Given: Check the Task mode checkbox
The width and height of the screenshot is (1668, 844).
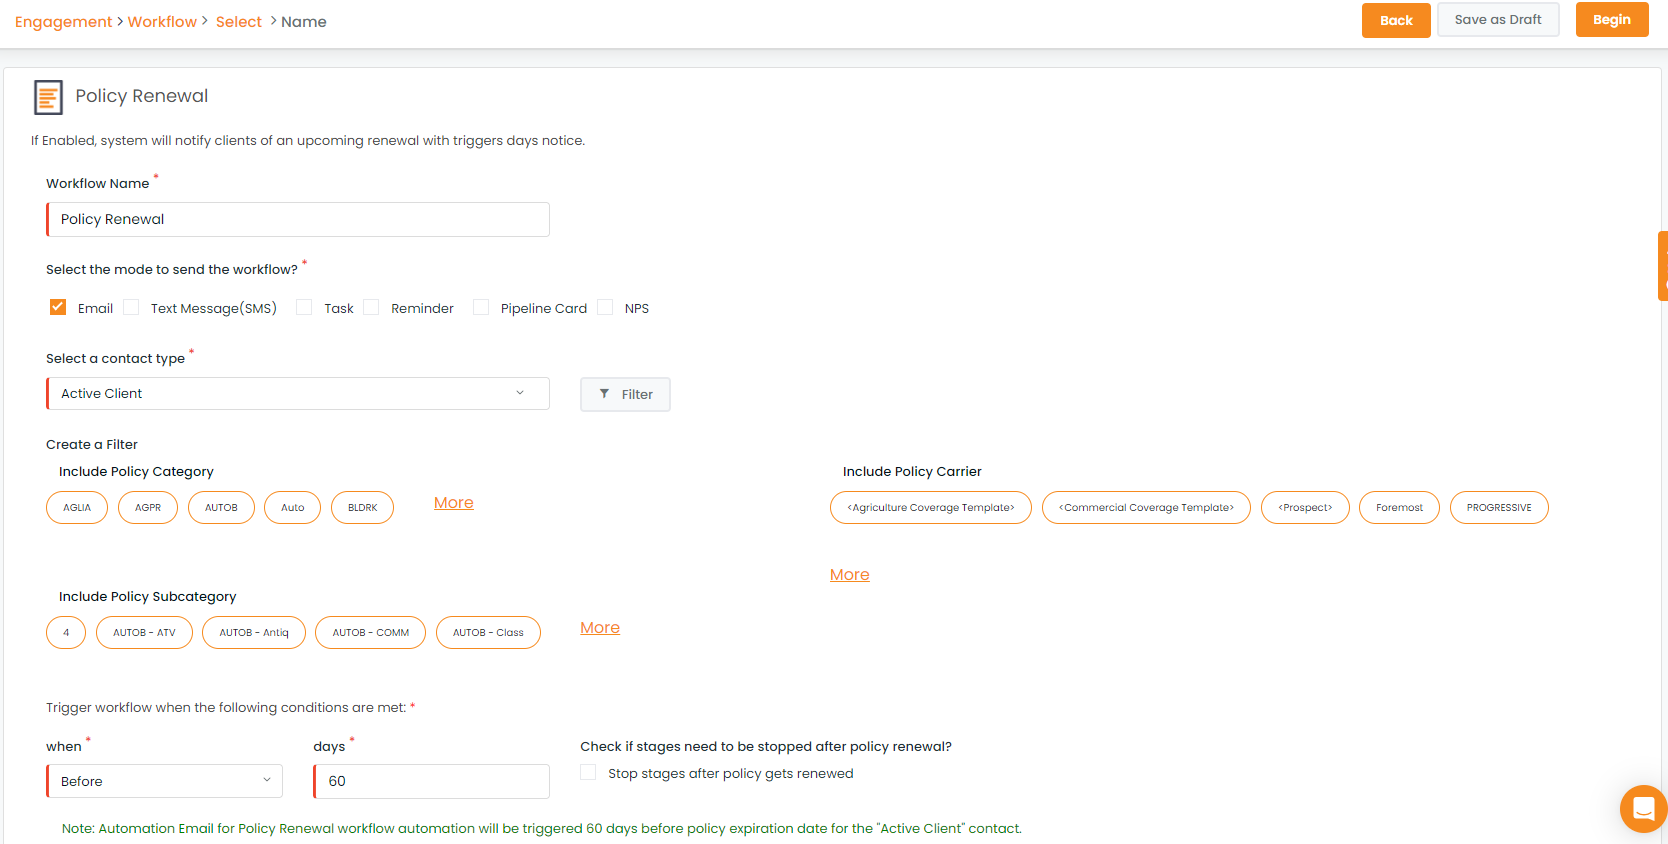Looking at the screenshot, I should (x=304, y=307).
